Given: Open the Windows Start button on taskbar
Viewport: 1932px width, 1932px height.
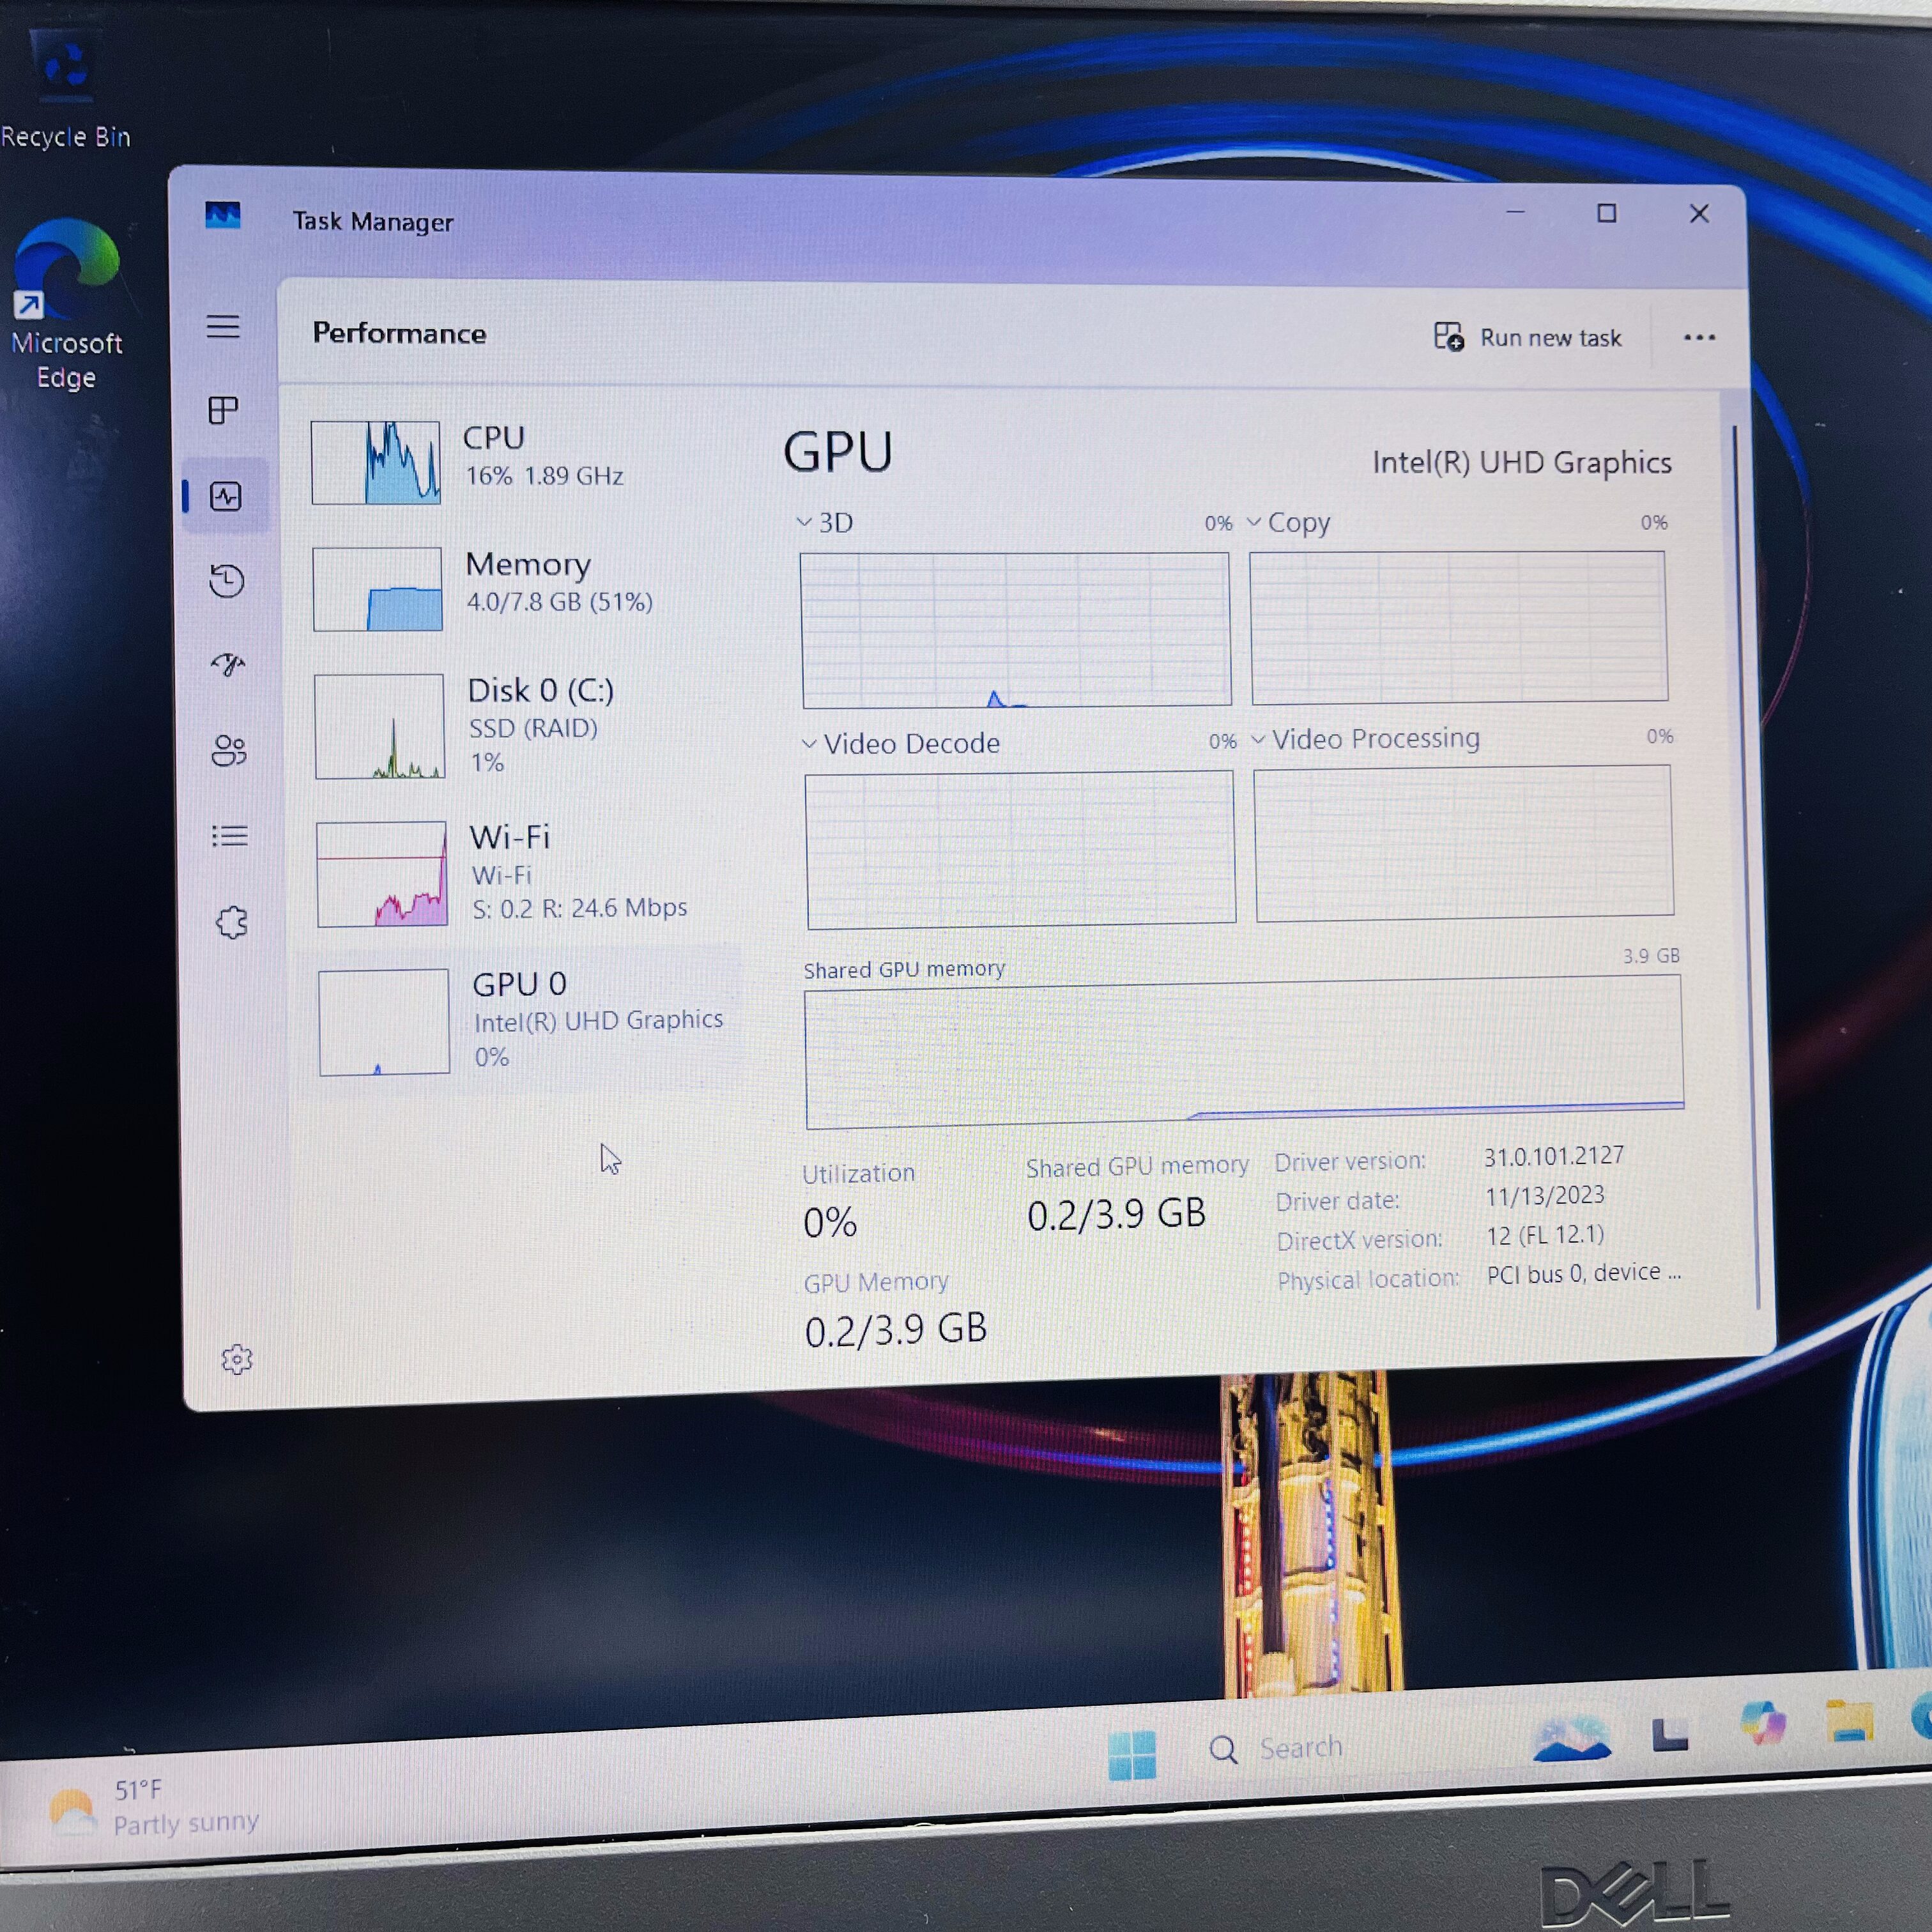Looking at the screenshot, I should click(1132, 1755).
